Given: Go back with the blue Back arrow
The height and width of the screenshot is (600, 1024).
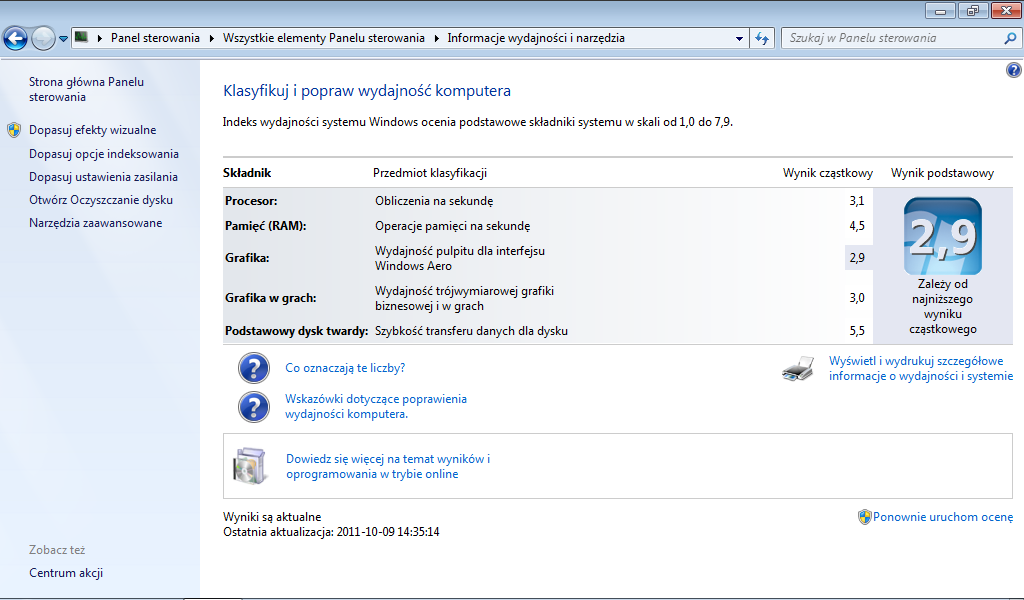Looking at the screenshot, I should point(16,38).
